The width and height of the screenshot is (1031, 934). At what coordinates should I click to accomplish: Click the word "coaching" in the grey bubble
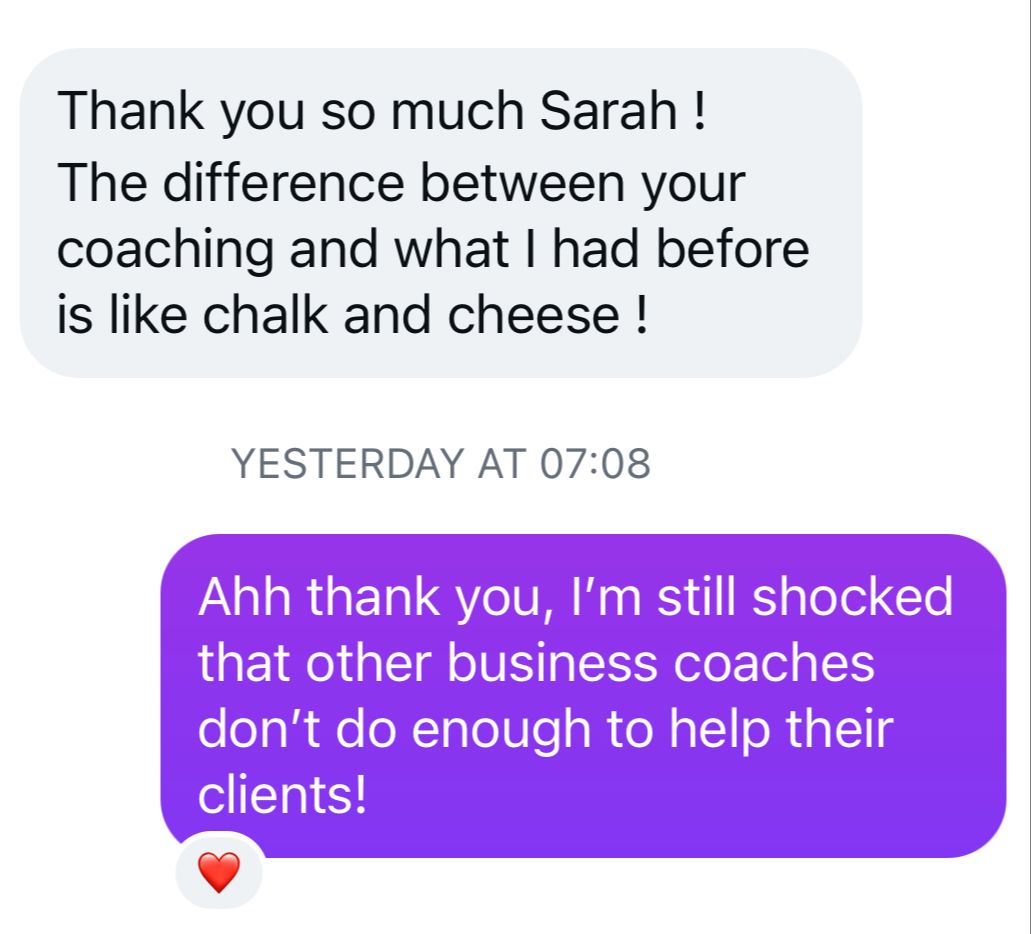[x=165, y=251]
